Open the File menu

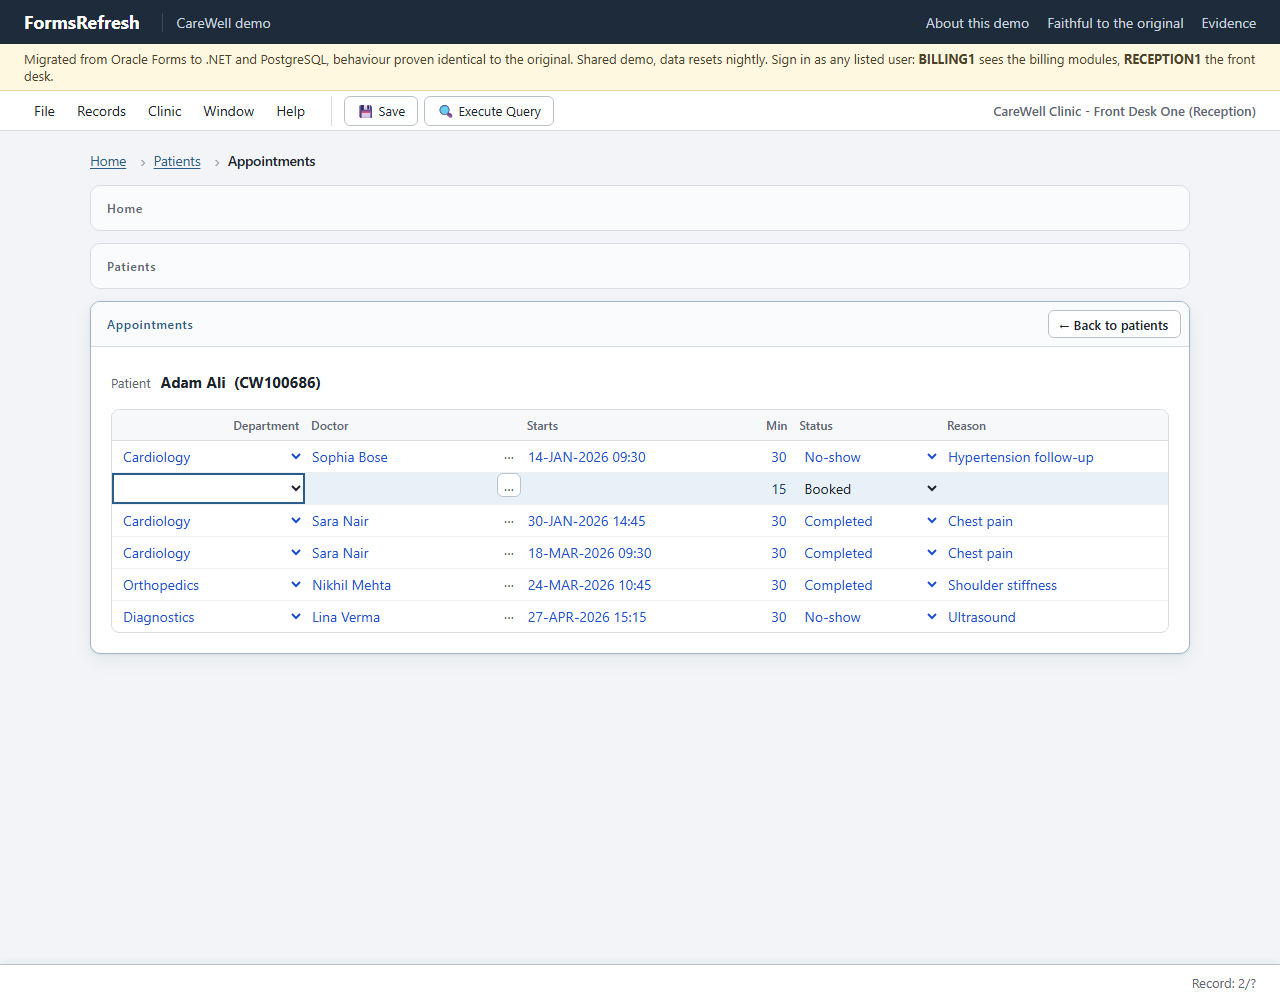tap(44, 111)
